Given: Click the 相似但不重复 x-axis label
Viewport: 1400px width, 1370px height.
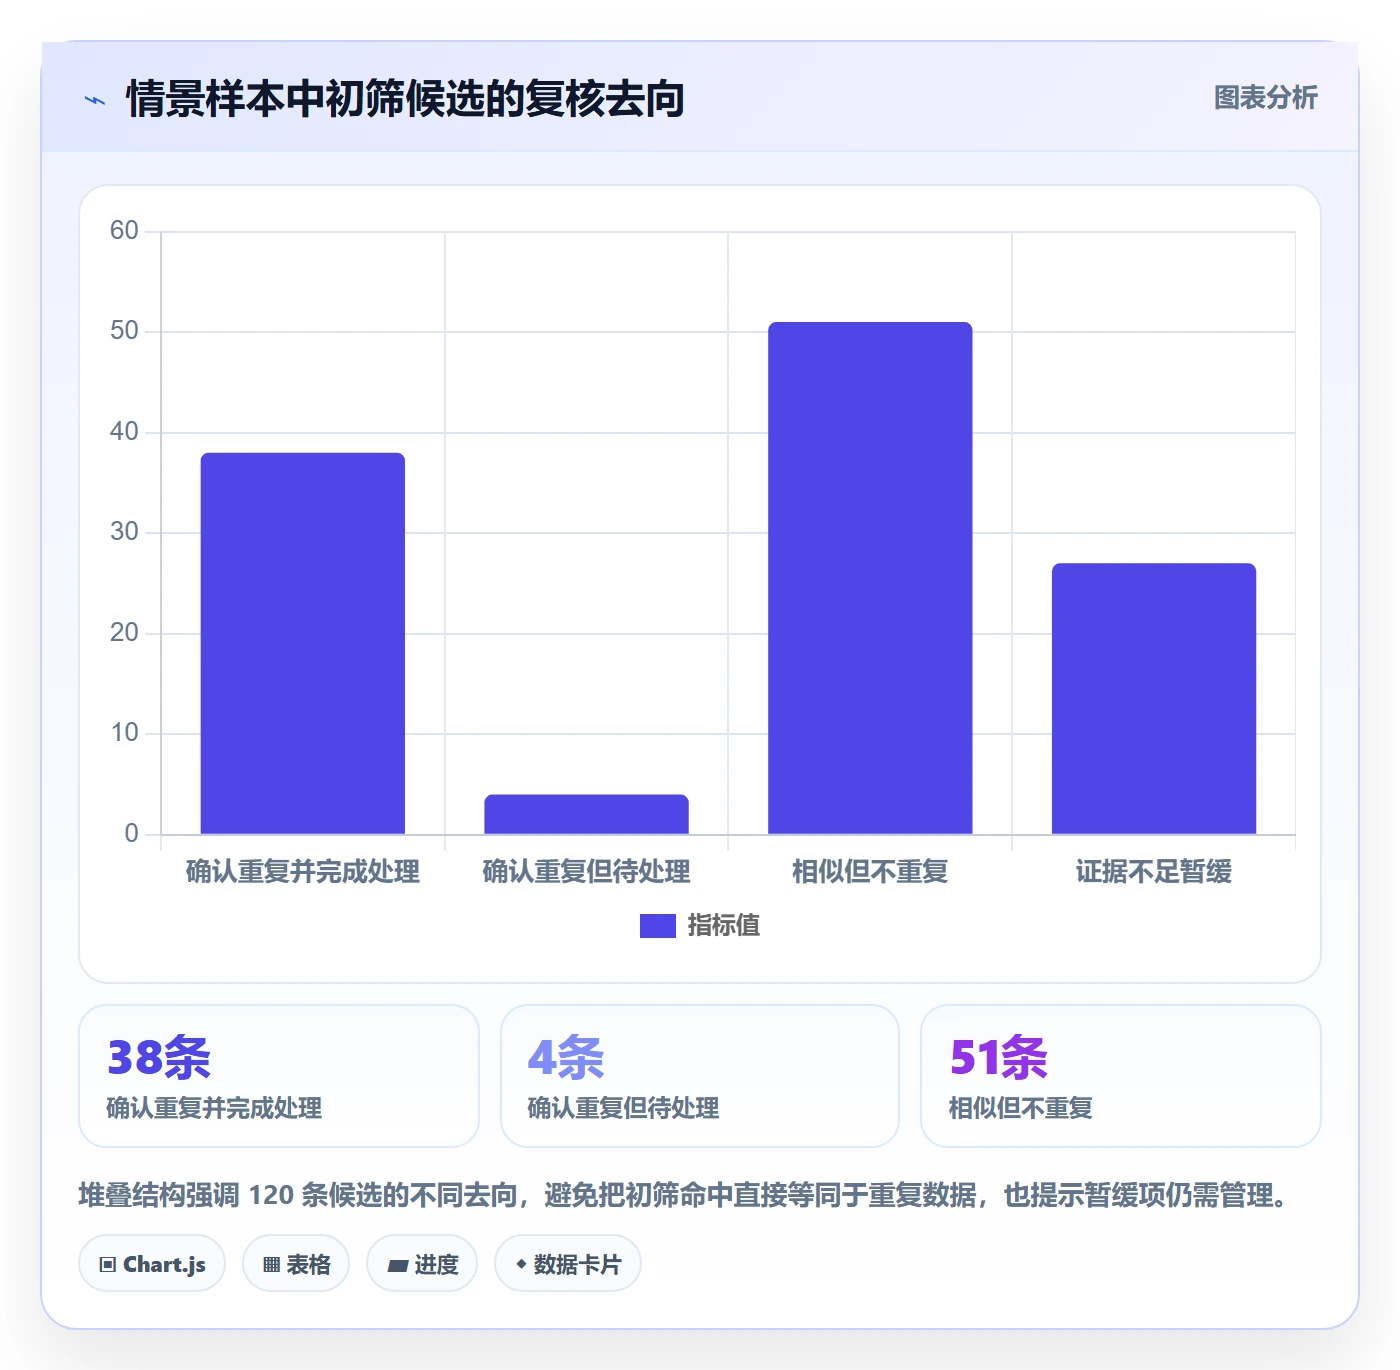Looking at the screenshot, I should coord(870,872).
